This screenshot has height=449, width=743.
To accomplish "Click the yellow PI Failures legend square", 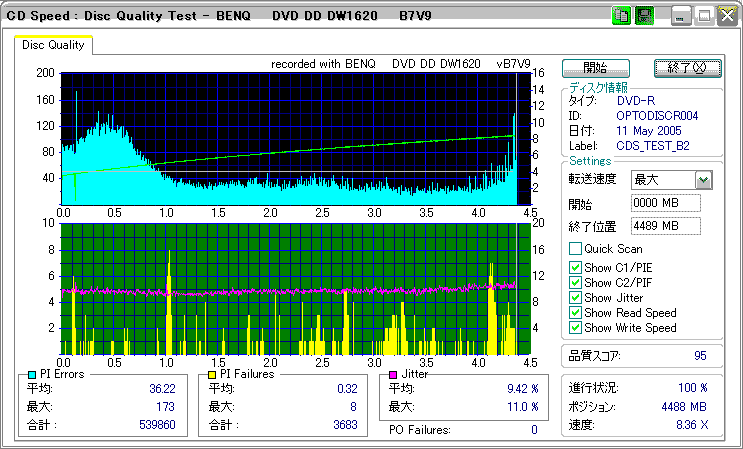I will tap(212, 374).
